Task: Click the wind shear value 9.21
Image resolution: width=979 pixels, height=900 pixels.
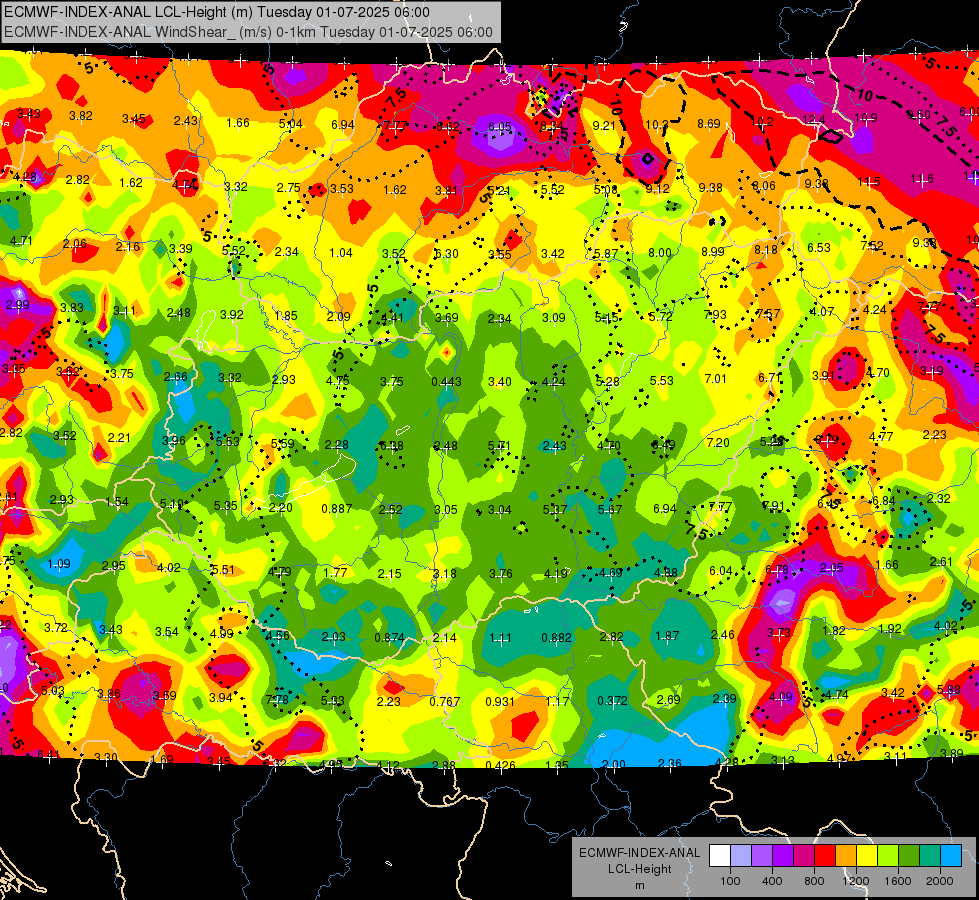Action: (x=604, y=126)
